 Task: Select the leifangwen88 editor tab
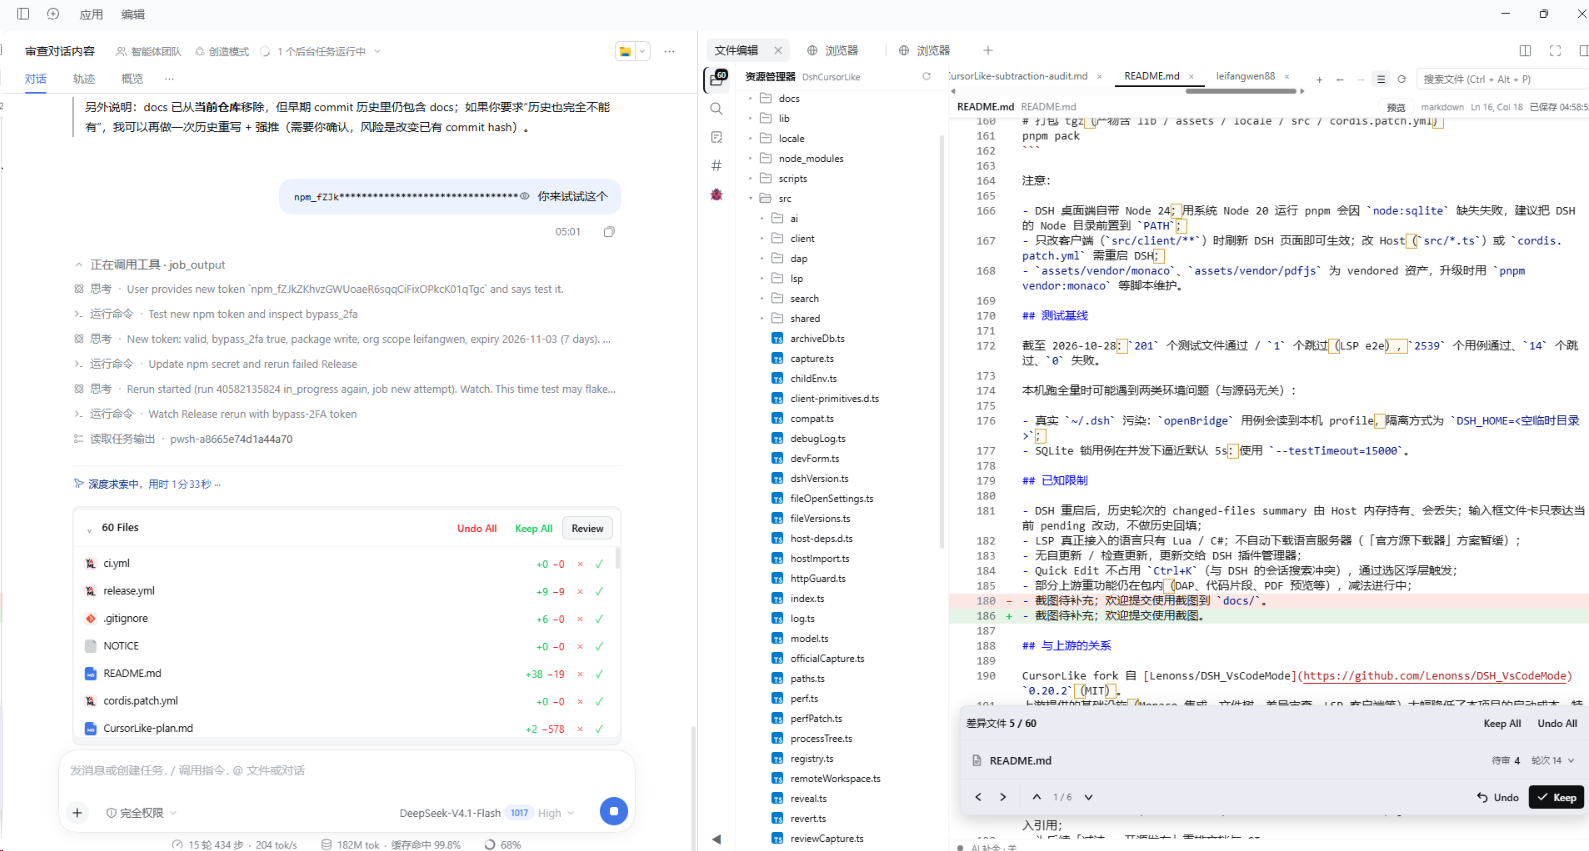(1245, 76)
